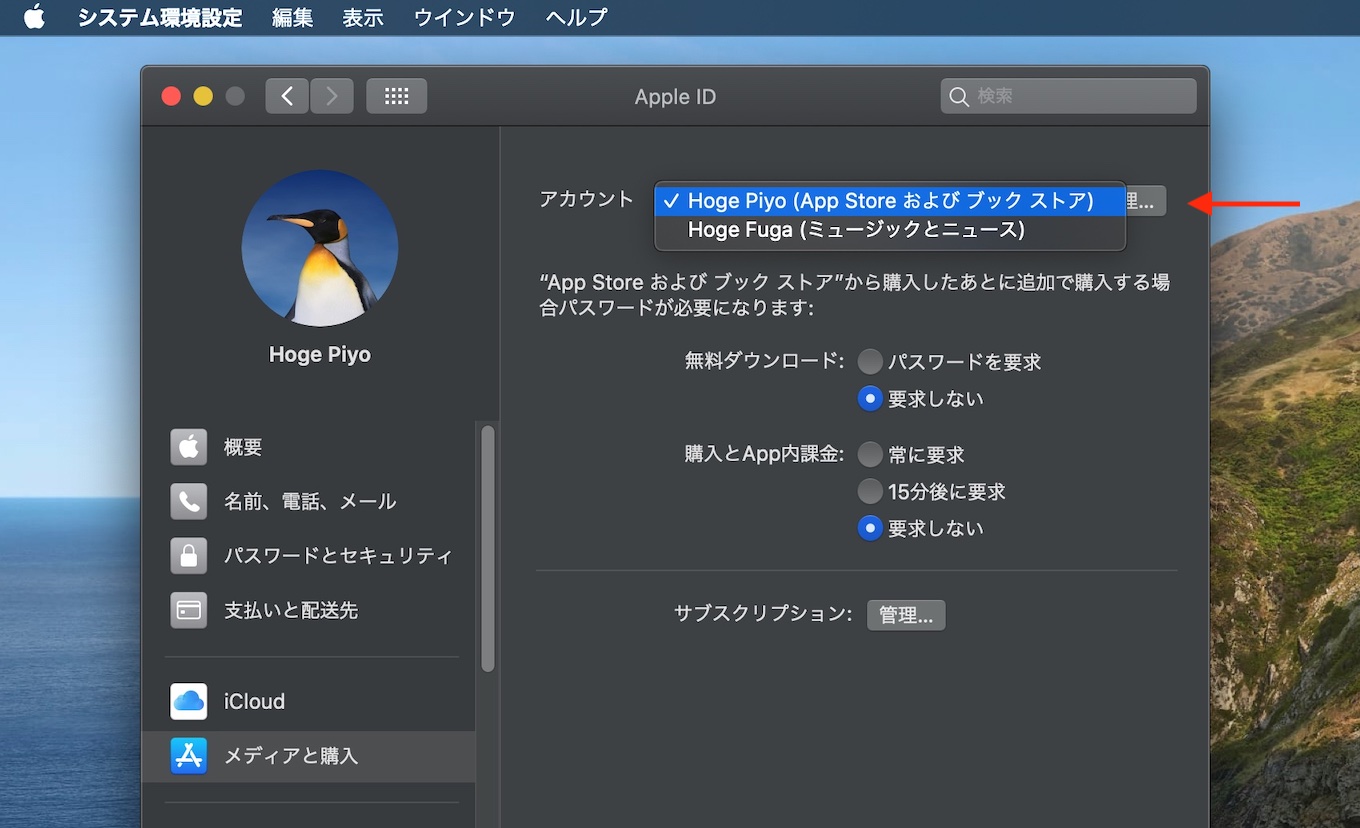Click the sidebar vertical scrollbar
This screenshot has height=828, width=1360.
tap(488, 548)
